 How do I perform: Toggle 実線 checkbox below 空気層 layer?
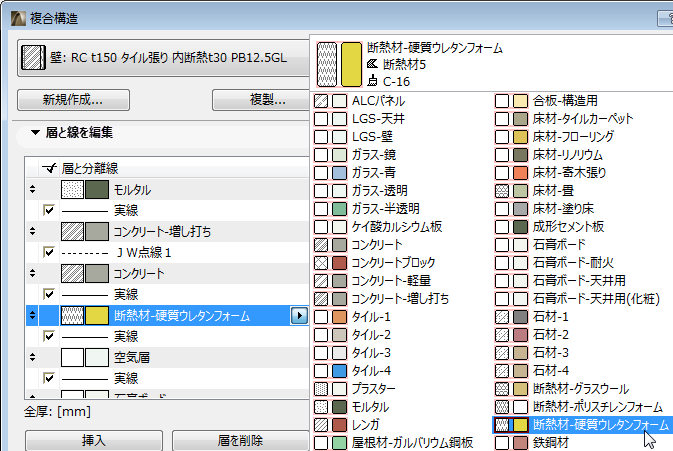(x=49, y=378)
